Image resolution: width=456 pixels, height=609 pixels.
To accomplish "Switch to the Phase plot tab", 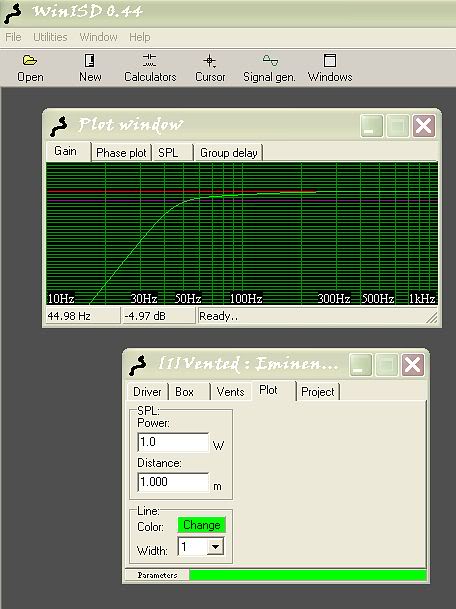I will [x=121, y=153].
